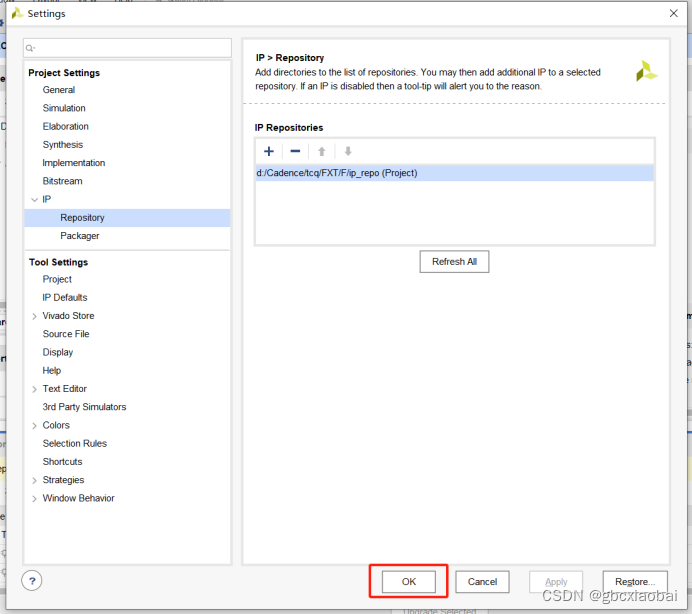692x614 pixels.
Task: Open Selection Rules settings
Action: (75, 443)
